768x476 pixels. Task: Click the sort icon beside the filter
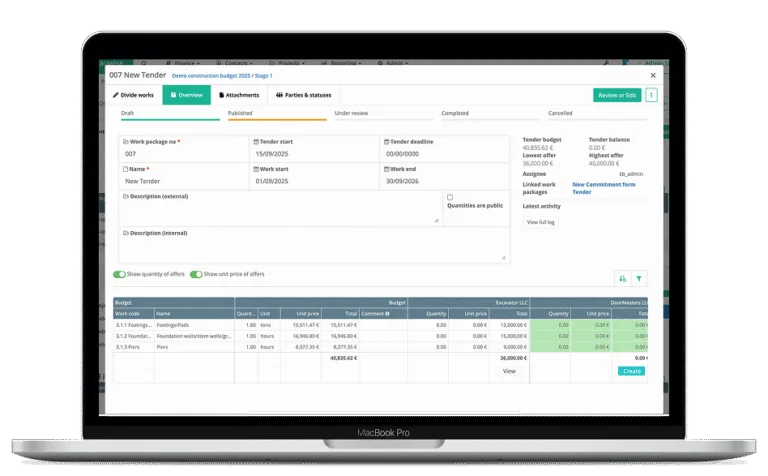pyautogui.click(x=622, y=279)
